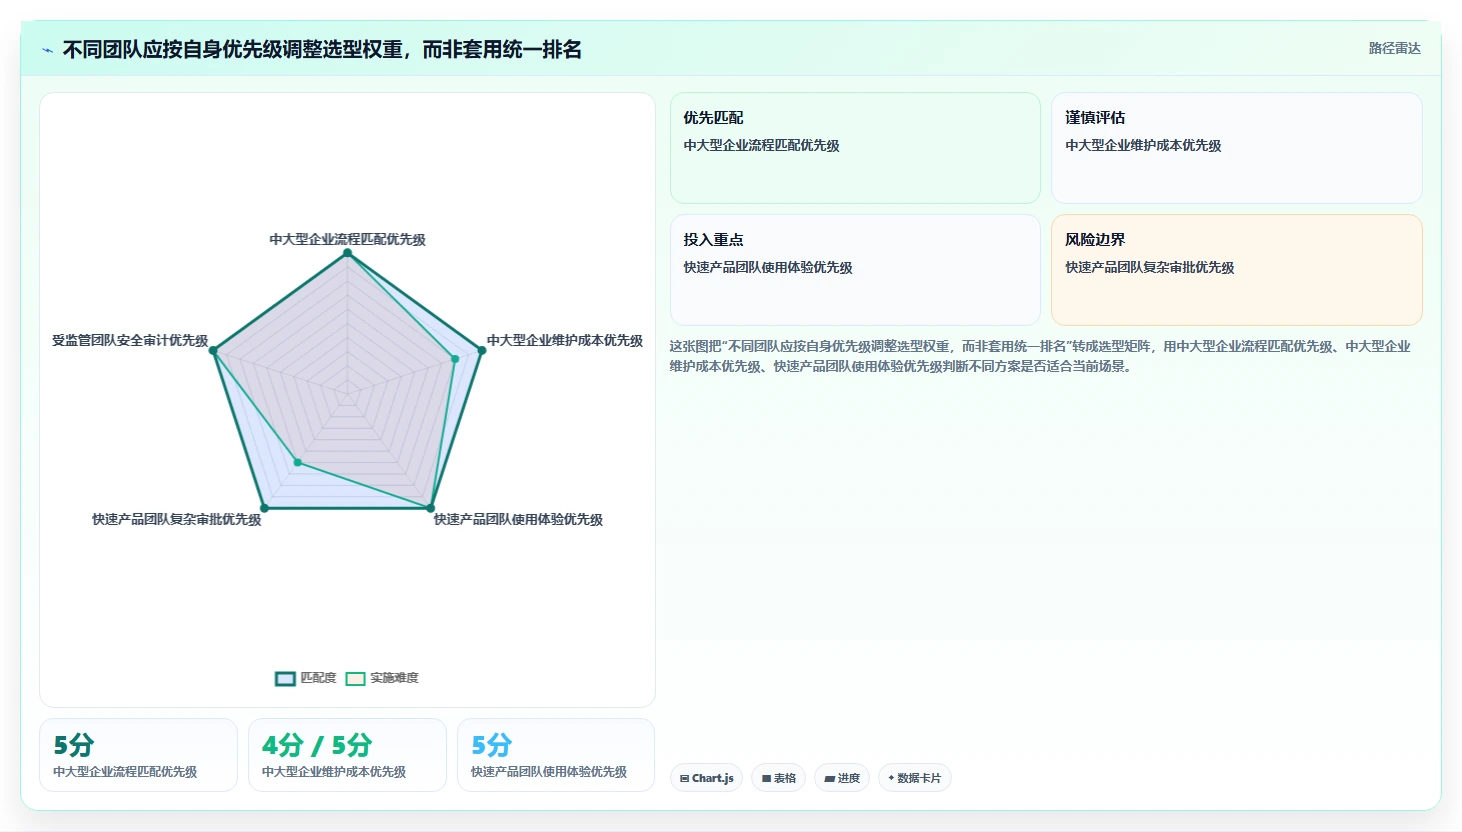The height and width of the screenshot is (832, 1462).
Task: Click the radar point on 流程匹配 axis
Action: pos(348,253)
